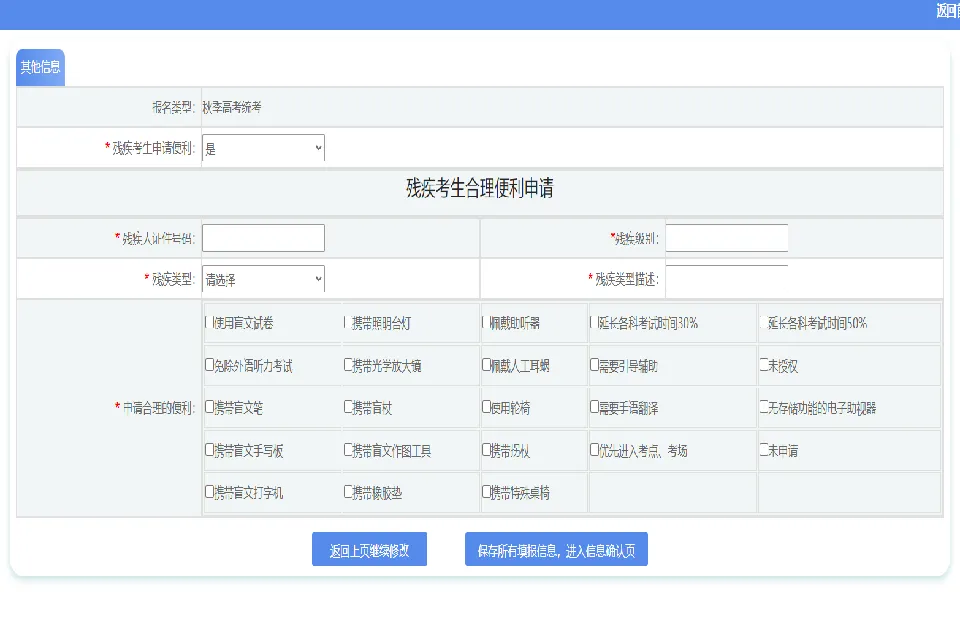This screenshot has height=633, width=960.
Task: Select the 携带盲文笔 accommodation
Action: pyautogui.click(x=208, y=407)
